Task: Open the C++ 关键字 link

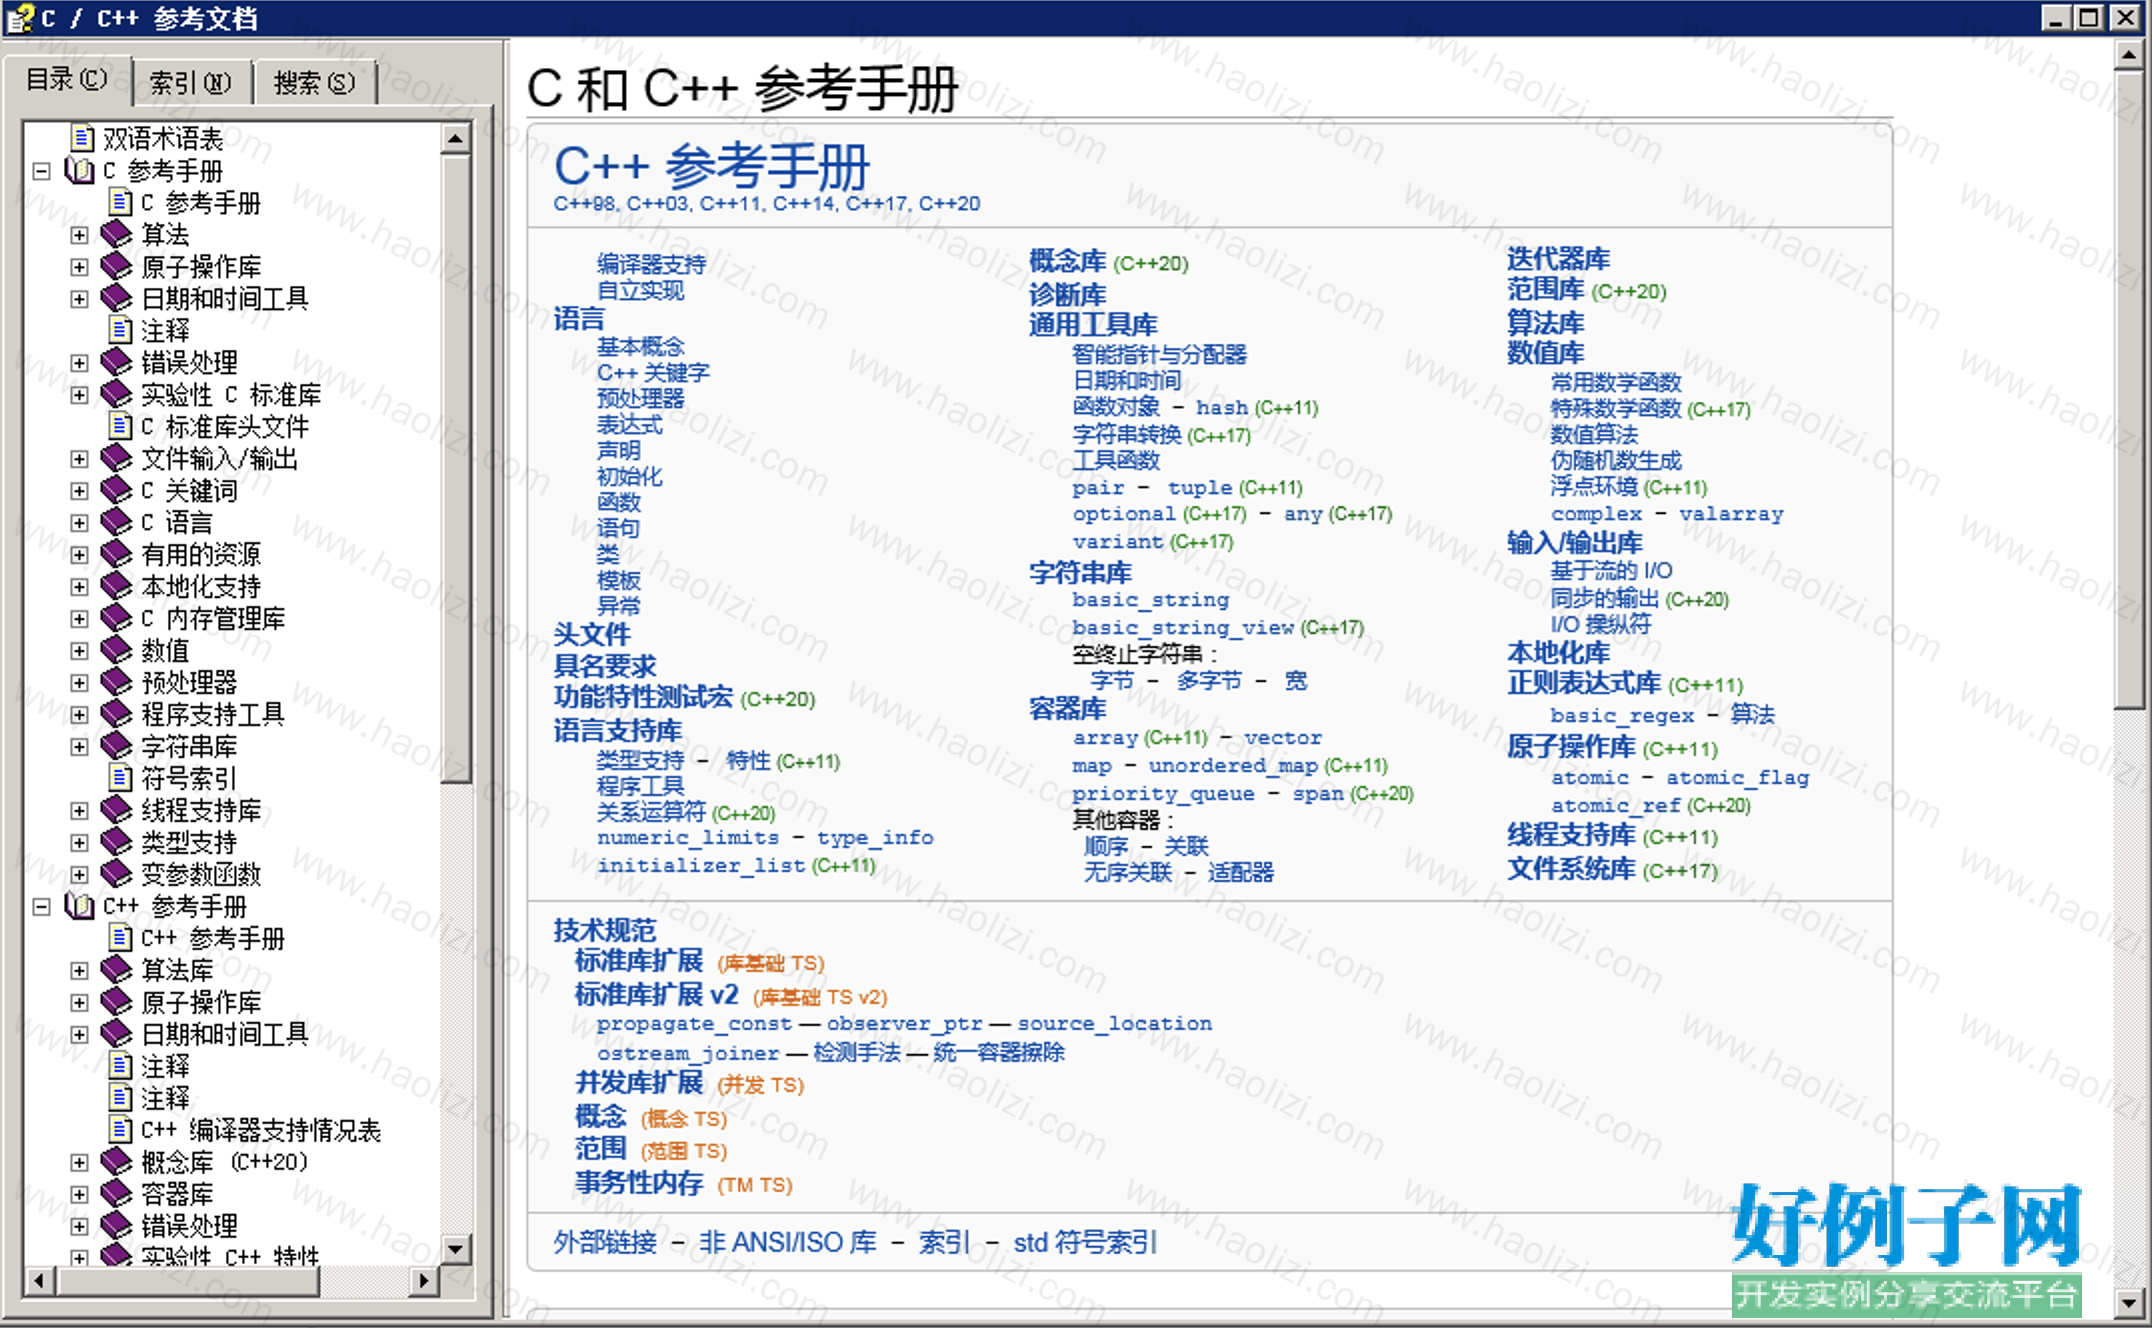Action: tap(653, 372)
